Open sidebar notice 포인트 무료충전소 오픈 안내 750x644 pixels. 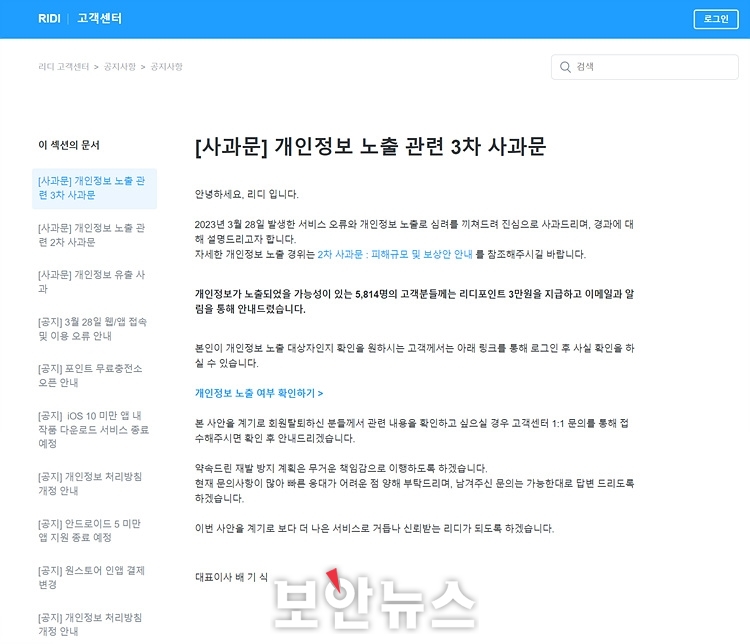click(x=90, y=376)
